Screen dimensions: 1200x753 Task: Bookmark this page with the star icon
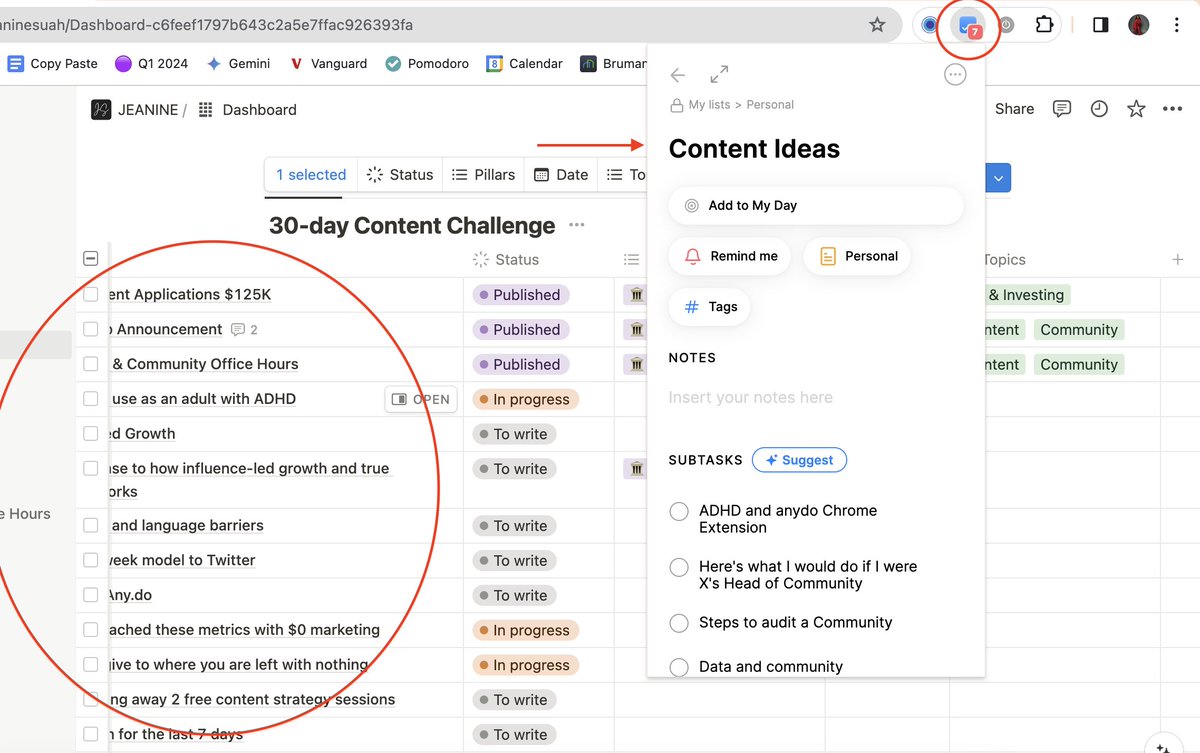pos(877,25)
